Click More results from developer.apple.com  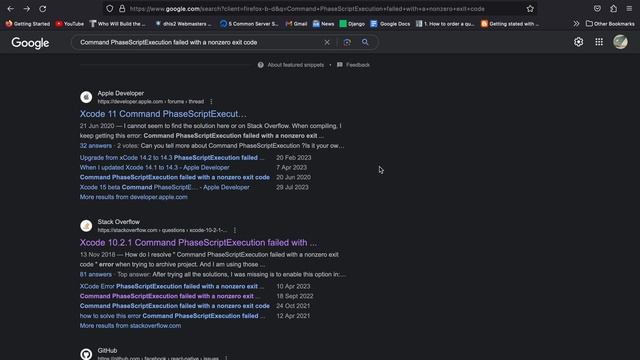(x=134, y=197)
